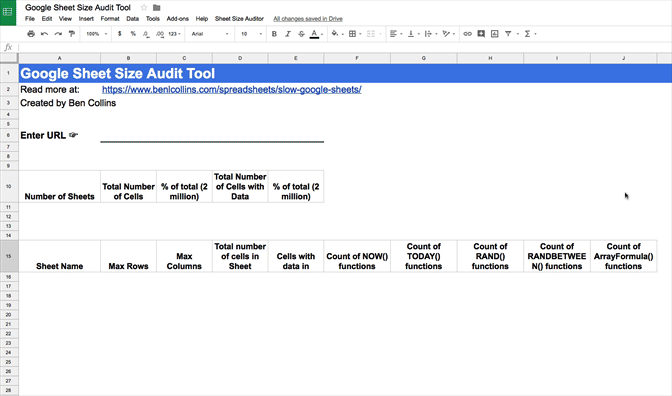This screenshot has width=672, height=396.
Task: Open the Tools menu
Action: (153, 19)
